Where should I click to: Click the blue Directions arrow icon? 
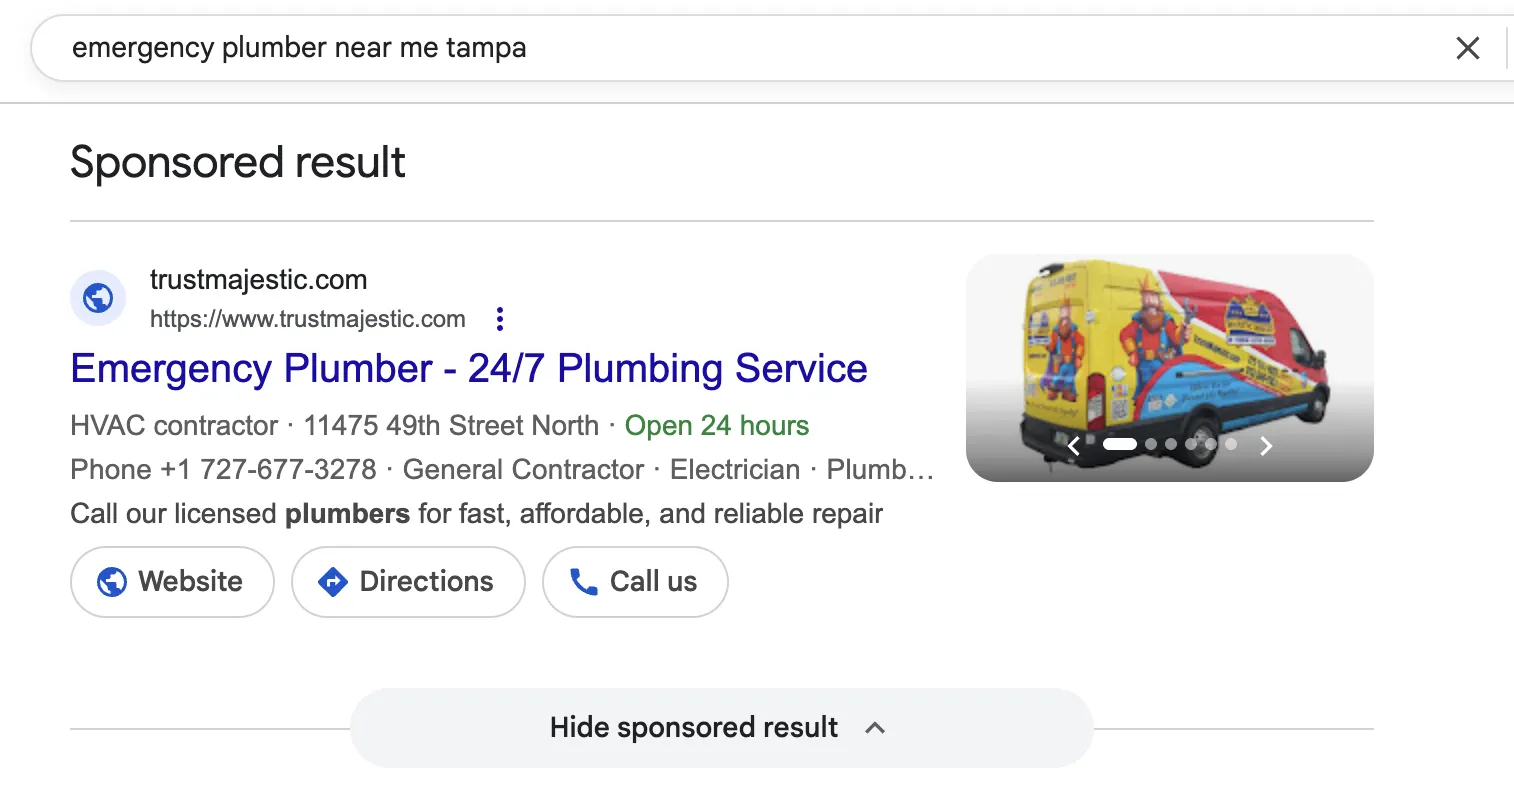(333, 581)
